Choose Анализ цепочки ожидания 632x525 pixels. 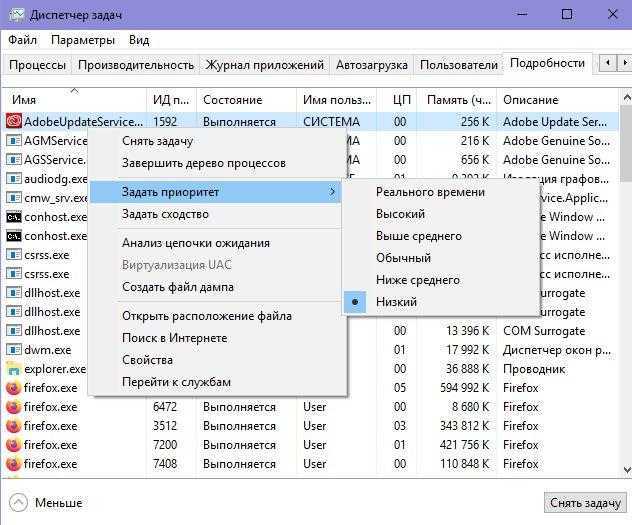196,243
